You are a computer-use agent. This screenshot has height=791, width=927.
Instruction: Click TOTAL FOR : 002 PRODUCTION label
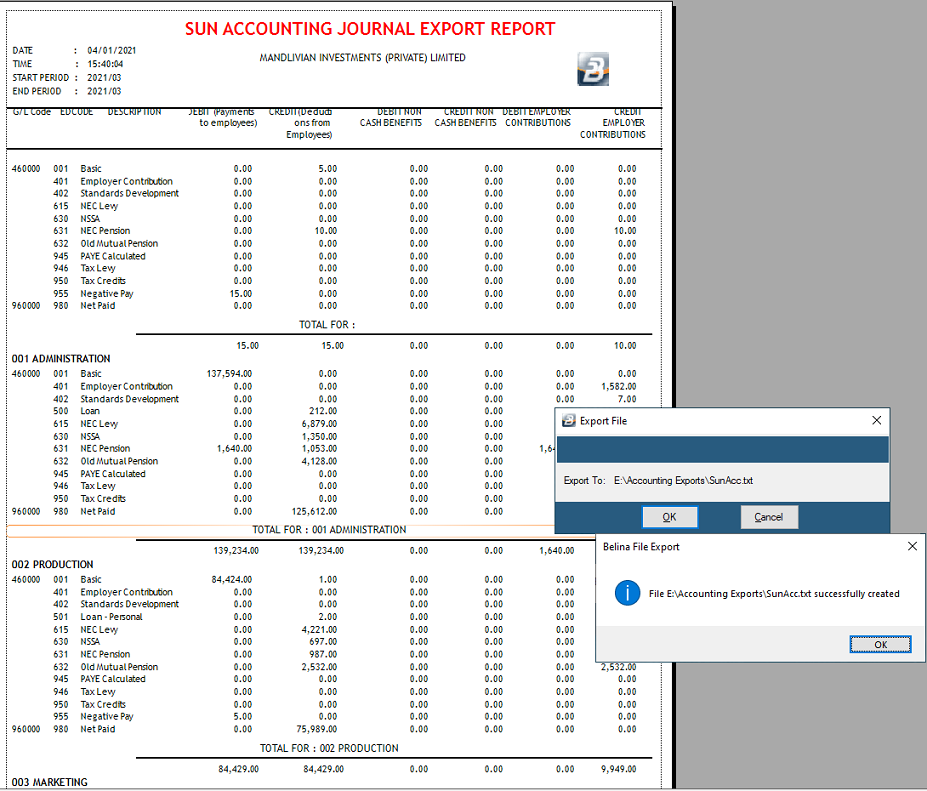click(x=329, y=748)
